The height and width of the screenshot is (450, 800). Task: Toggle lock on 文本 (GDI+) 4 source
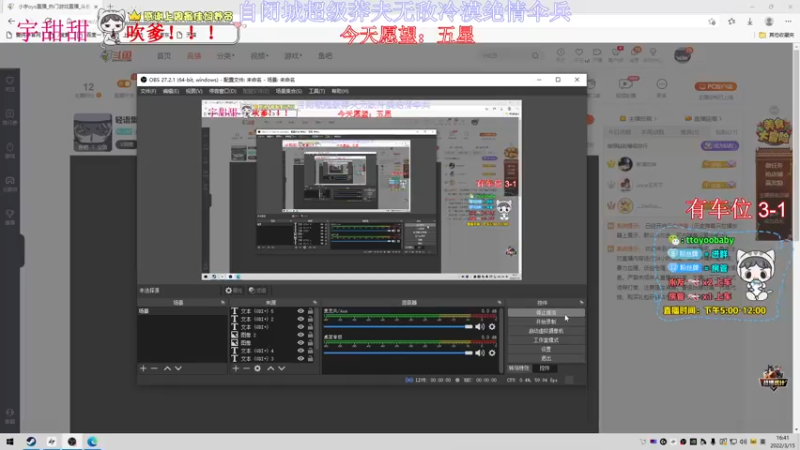pyautogui.click(x=310, y=351)
